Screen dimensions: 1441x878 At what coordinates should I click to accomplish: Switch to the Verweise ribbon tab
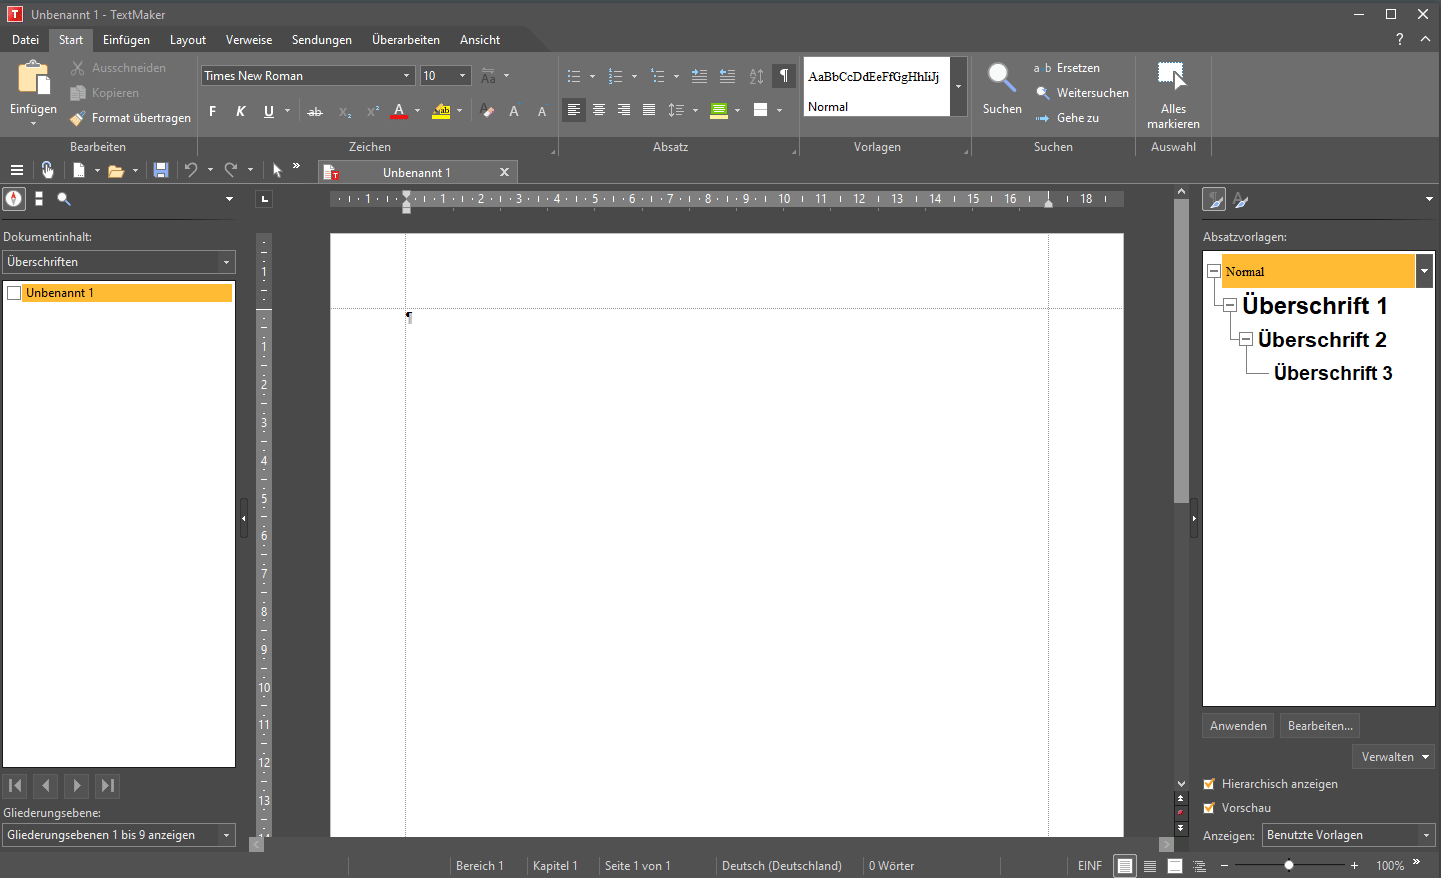coord(249,40)
